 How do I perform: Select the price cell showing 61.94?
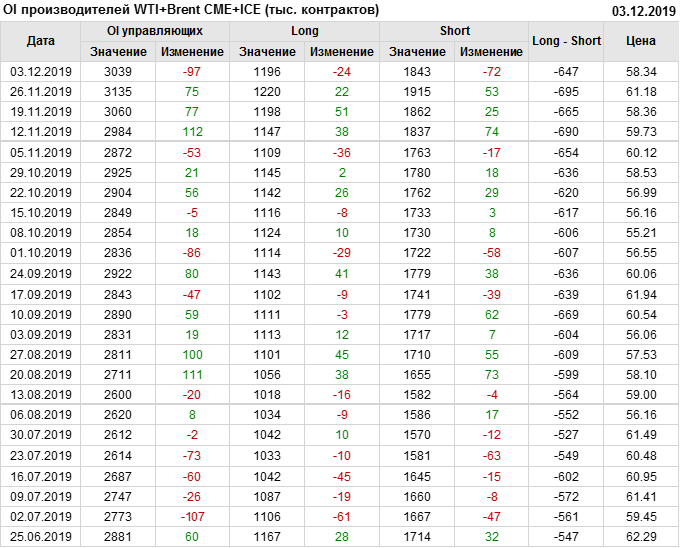[x=641, y=294]
